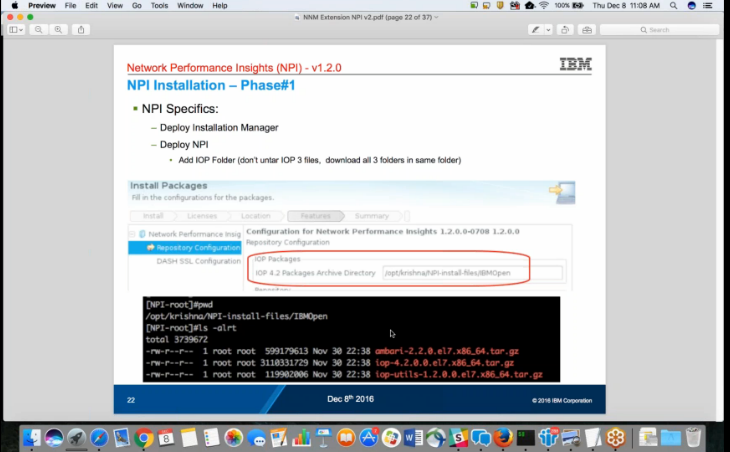
Task: Click 'ambari-2.2.0.el7.x86_64.tar.gz' file name
Action: 447,351
